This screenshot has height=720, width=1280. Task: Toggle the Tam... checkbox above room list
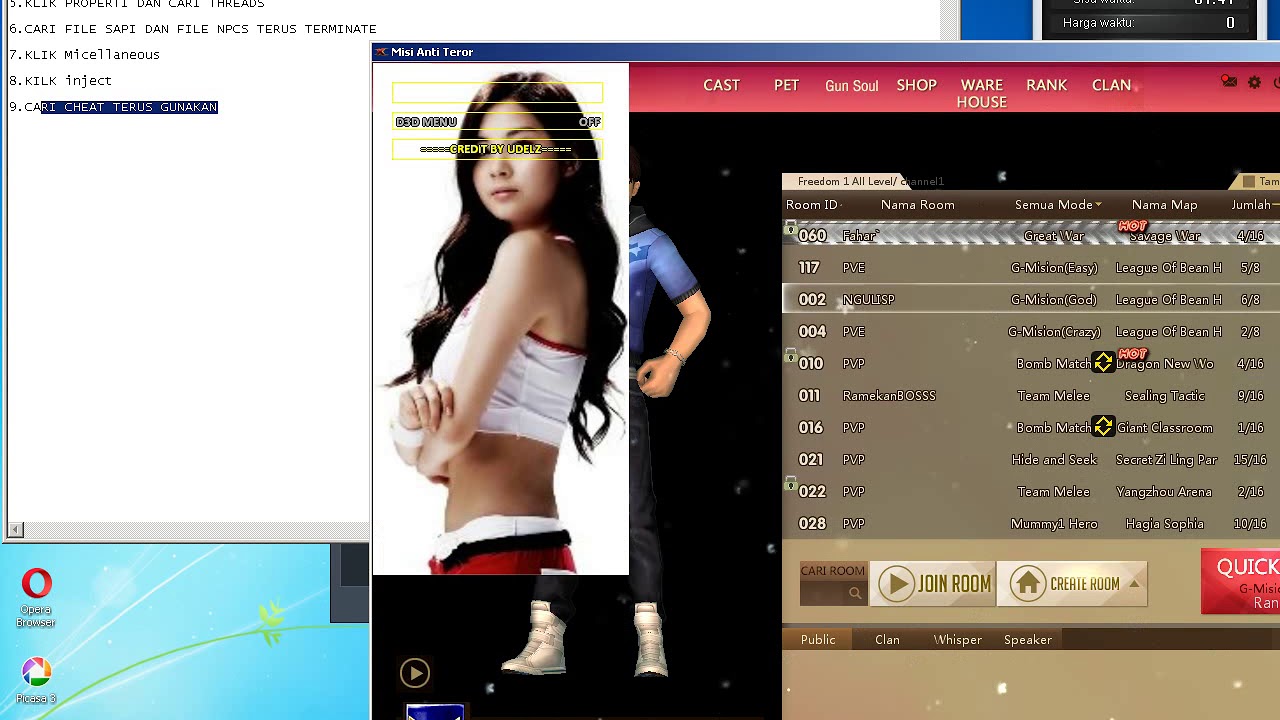(1248, 181)
